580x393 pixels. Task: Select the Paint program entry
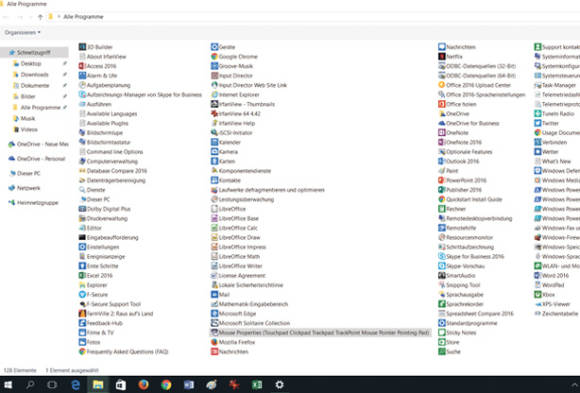tap(448, 171)
